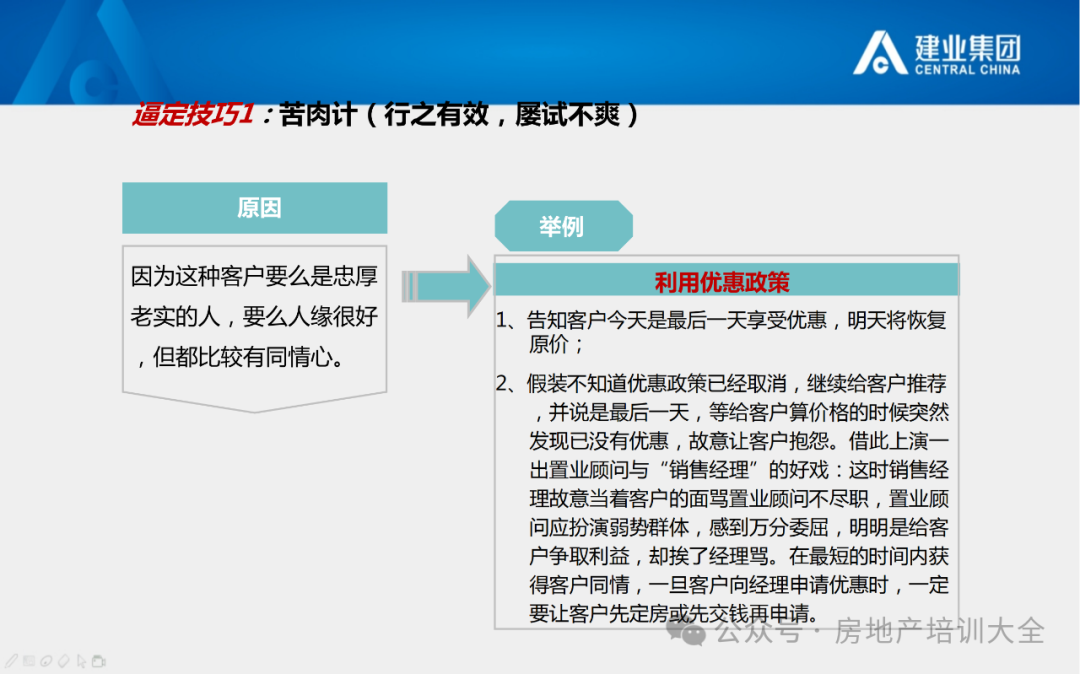Viewport: 1080px width, 674px height.
Task: Click title text 苦肉计（行之有效，屡试不爽）
Action: click(459, 114)
